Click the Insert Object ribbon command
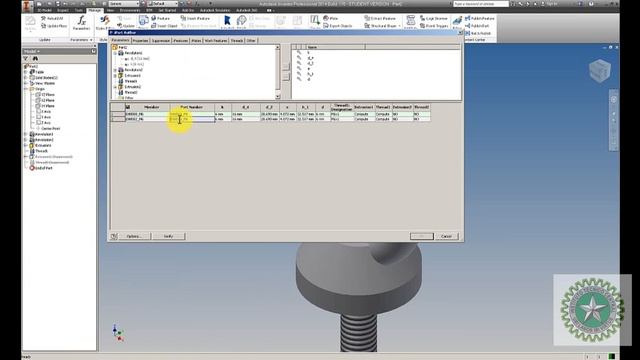This screenshot has width=640, height=360. click(x=164, y=26)
